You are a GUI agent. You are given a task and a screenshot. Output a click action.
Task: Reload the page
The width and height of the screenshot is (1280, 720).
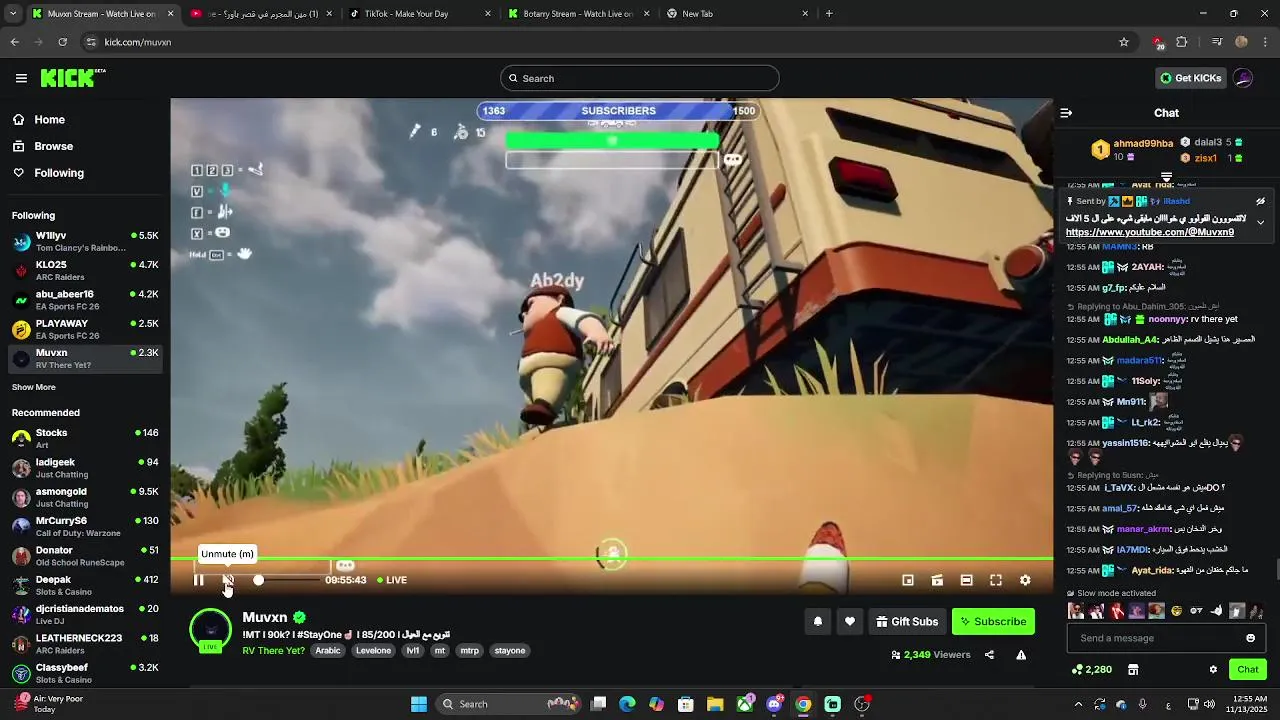click(x=62, y=42)
